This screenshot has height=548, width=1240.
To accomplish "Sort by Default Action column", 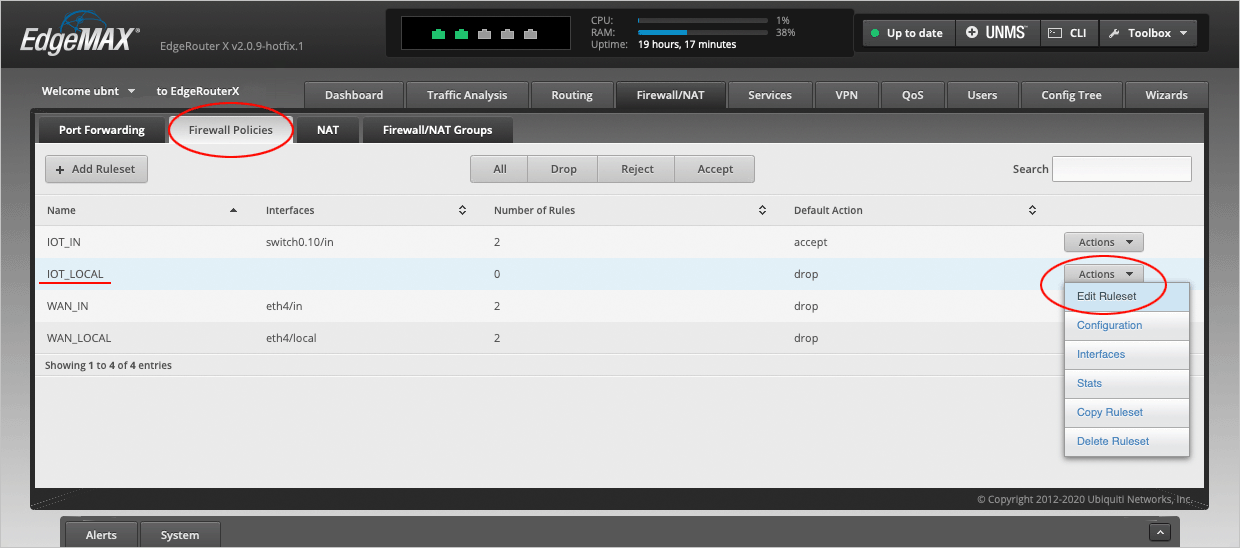I will 915,210.
